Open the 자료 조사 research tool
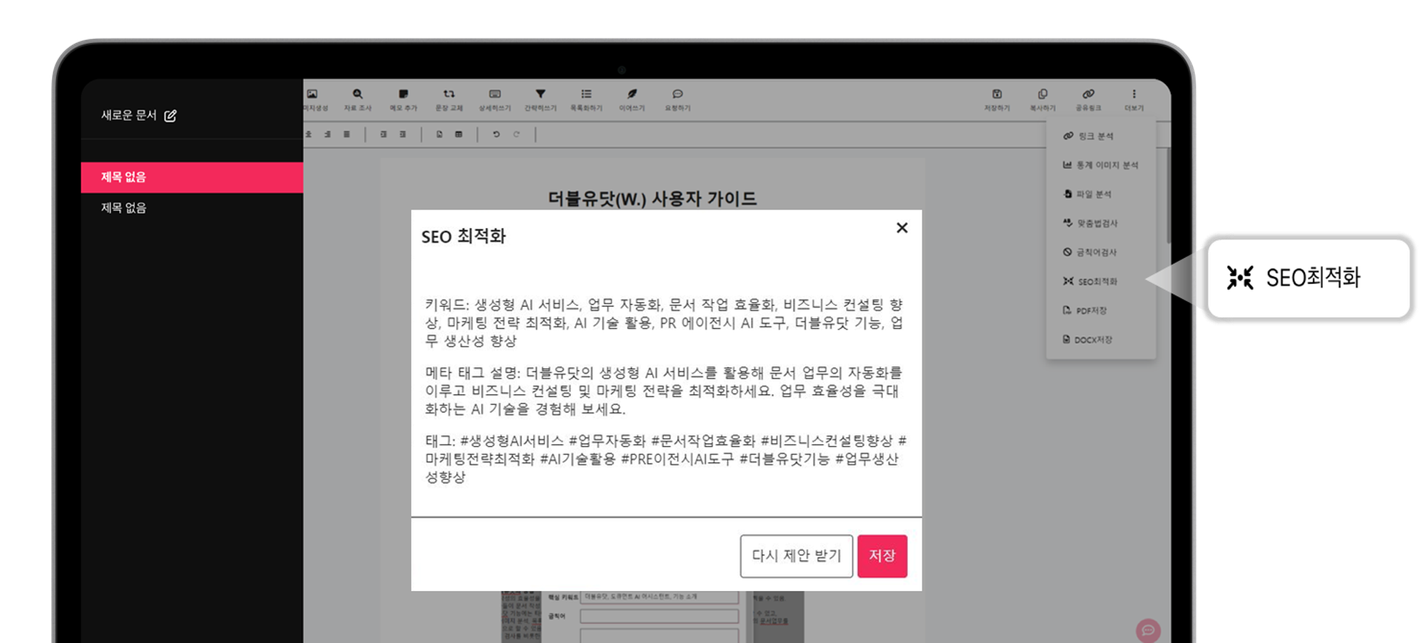 point(357,99)
